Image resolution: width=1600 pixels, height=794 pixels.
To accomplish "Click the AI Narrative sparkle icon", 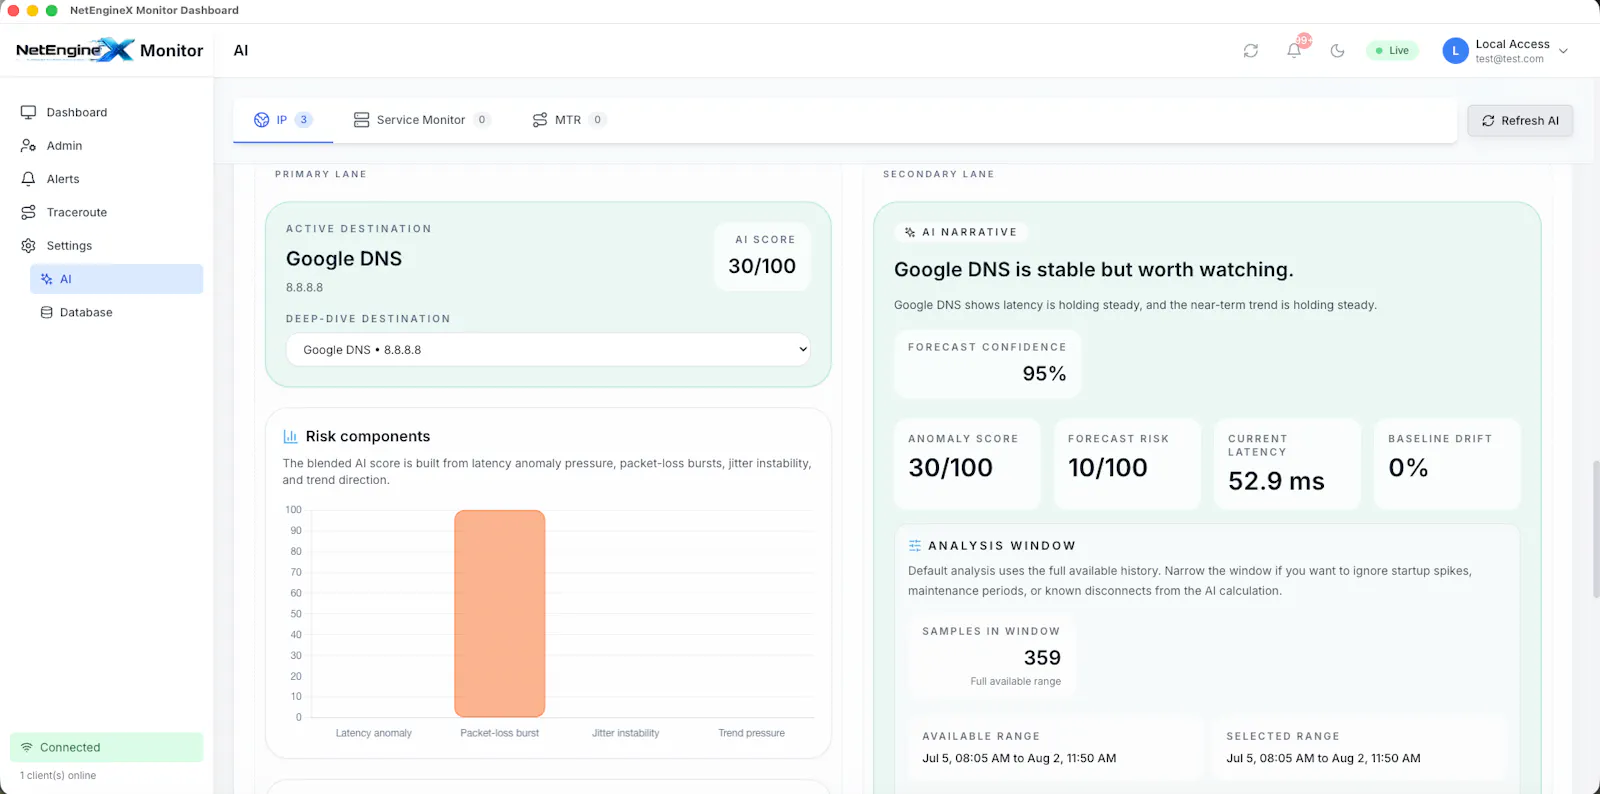I will click(910, 232).
